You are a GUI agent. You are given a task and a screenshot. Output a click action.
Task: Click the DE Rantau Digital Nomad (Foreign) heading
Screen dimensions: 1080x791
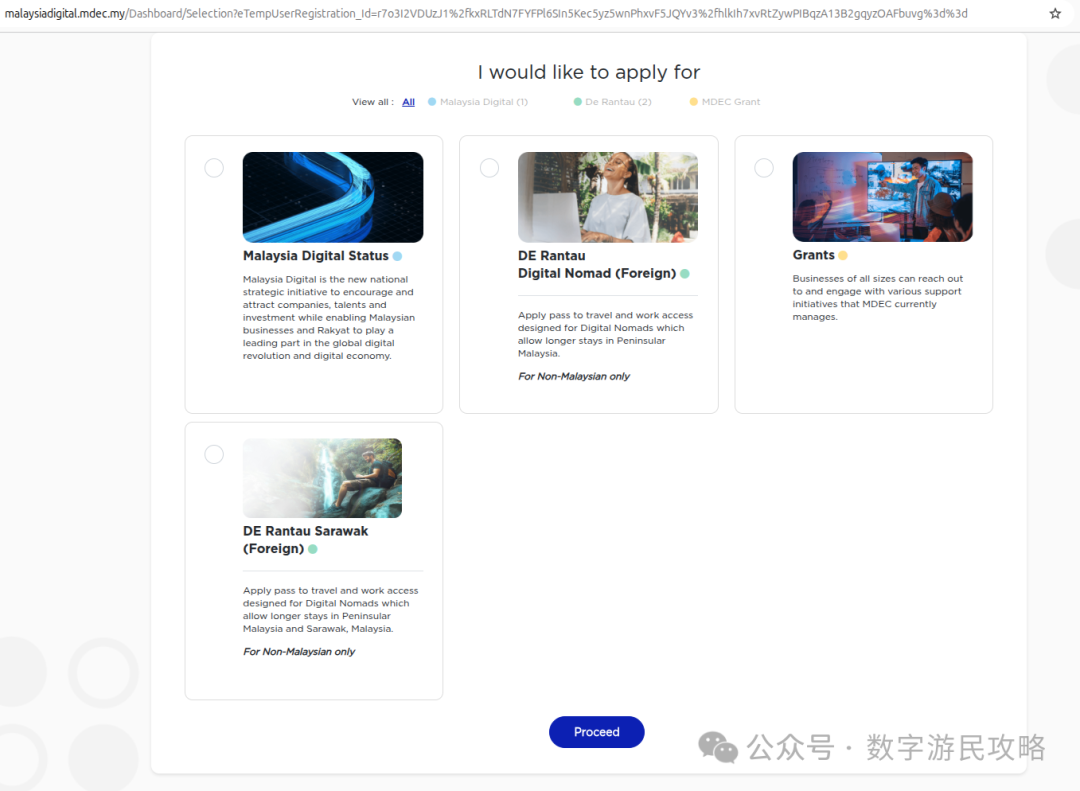[x=596, y=265]
